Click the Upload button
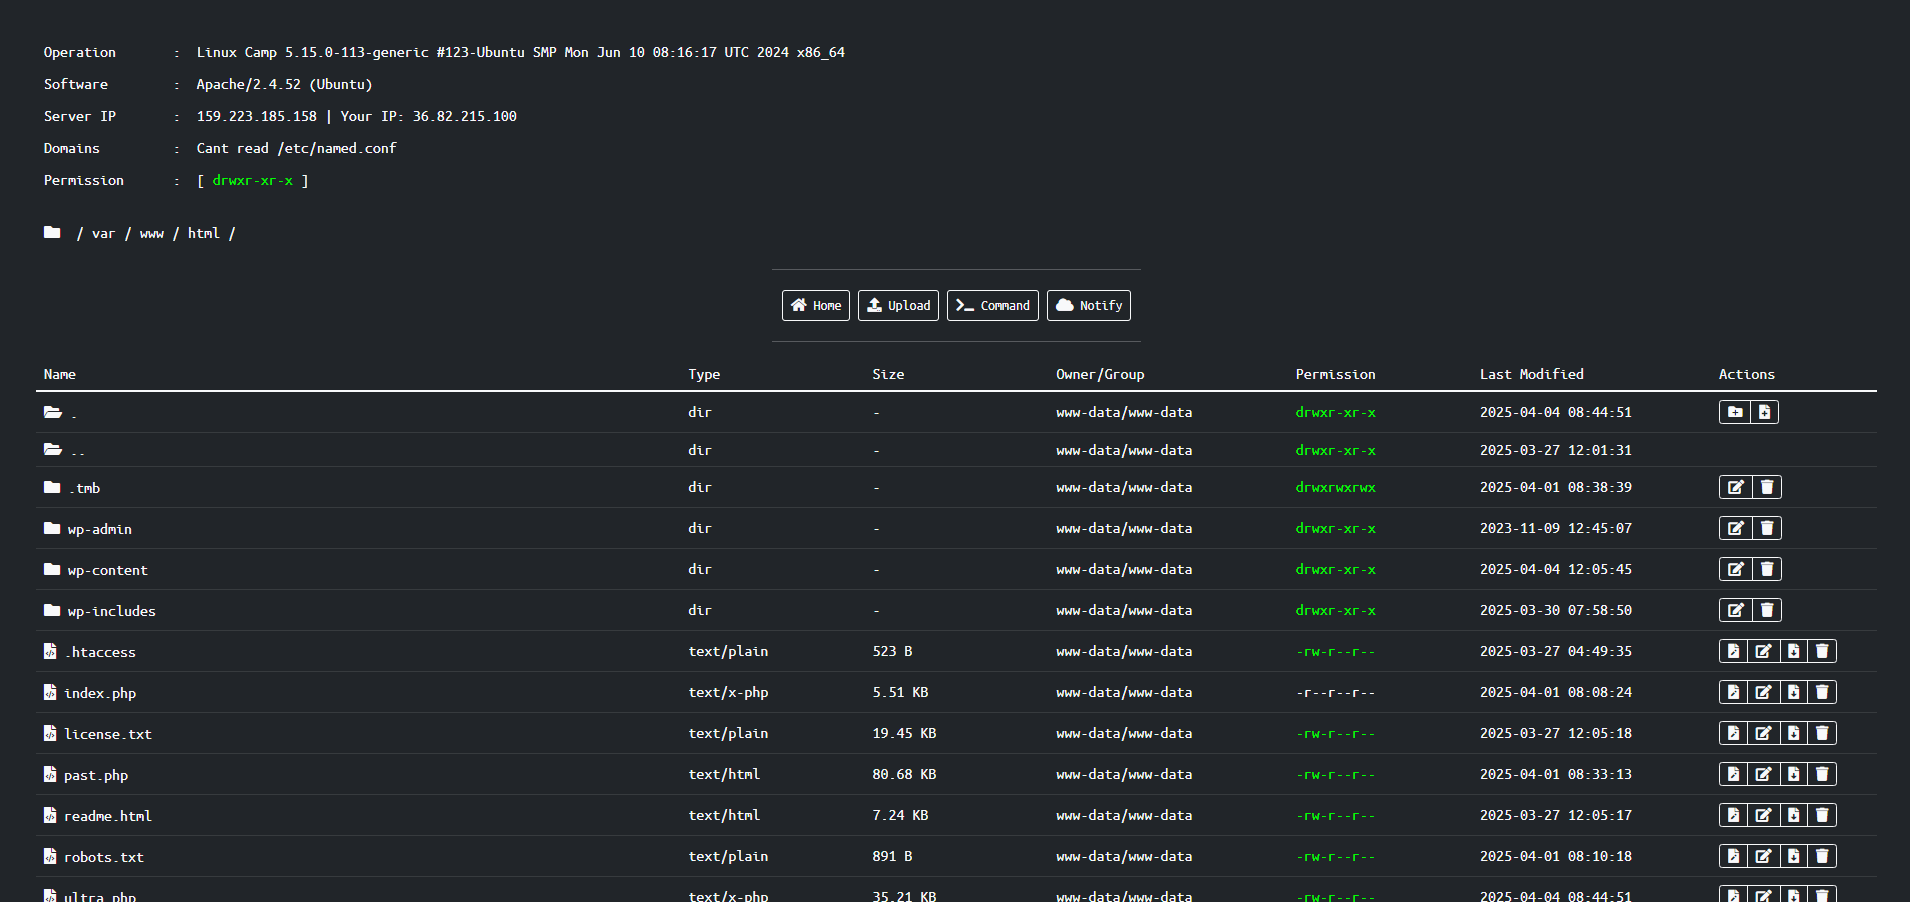 pyautogui.click(x=898, y=305)
